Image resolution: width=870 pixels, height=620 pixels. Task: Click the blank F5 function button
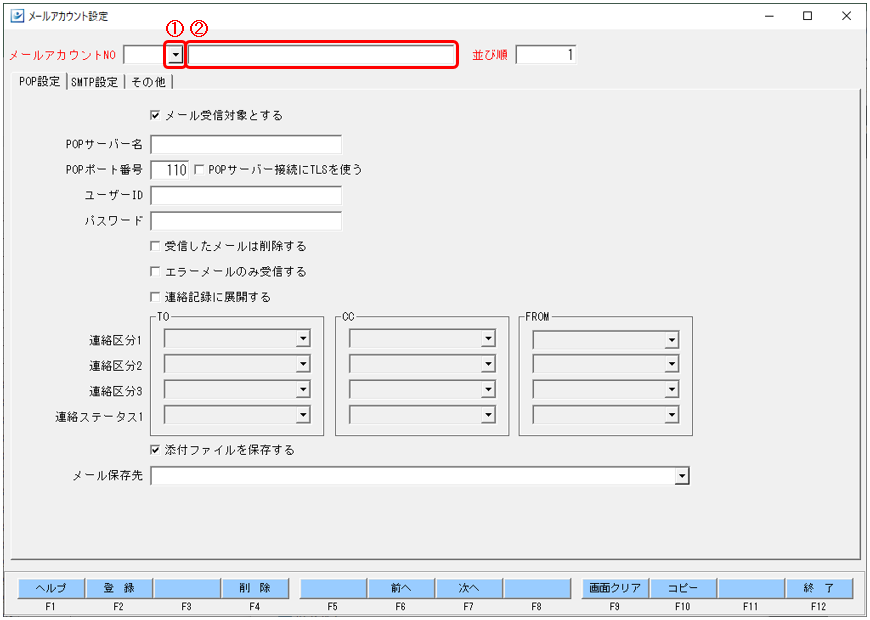coord(333,588)
